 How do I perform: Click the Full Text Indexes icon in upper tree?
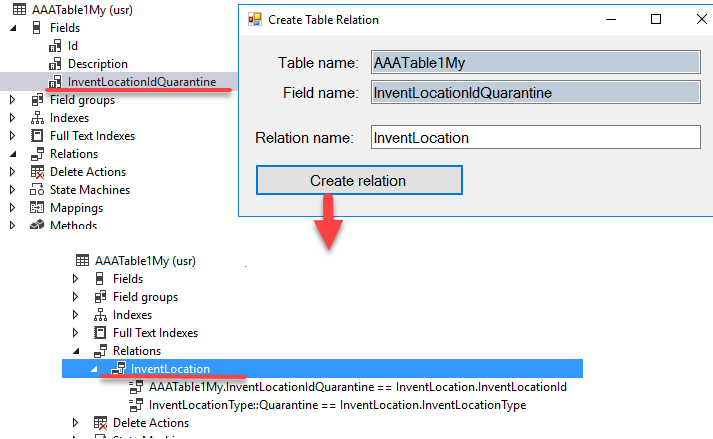coord(37,136)
